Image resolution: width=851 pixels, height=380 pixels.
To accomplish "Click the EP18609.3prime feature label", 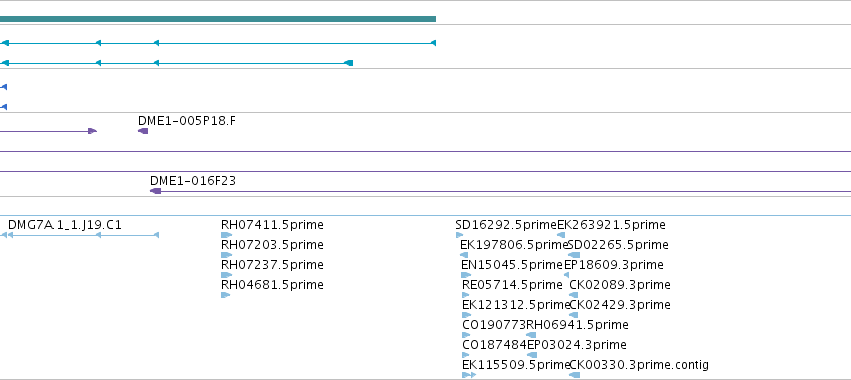I will pyautogui.click(x=614, y=265).
